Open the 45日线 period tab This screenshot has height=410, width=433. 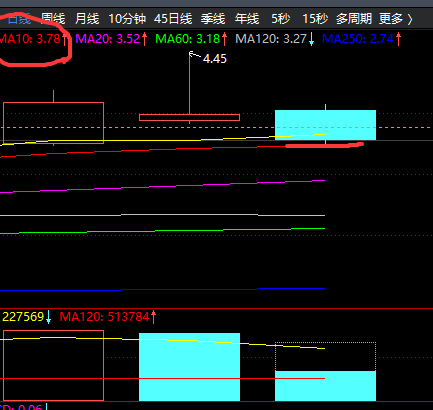173,19
